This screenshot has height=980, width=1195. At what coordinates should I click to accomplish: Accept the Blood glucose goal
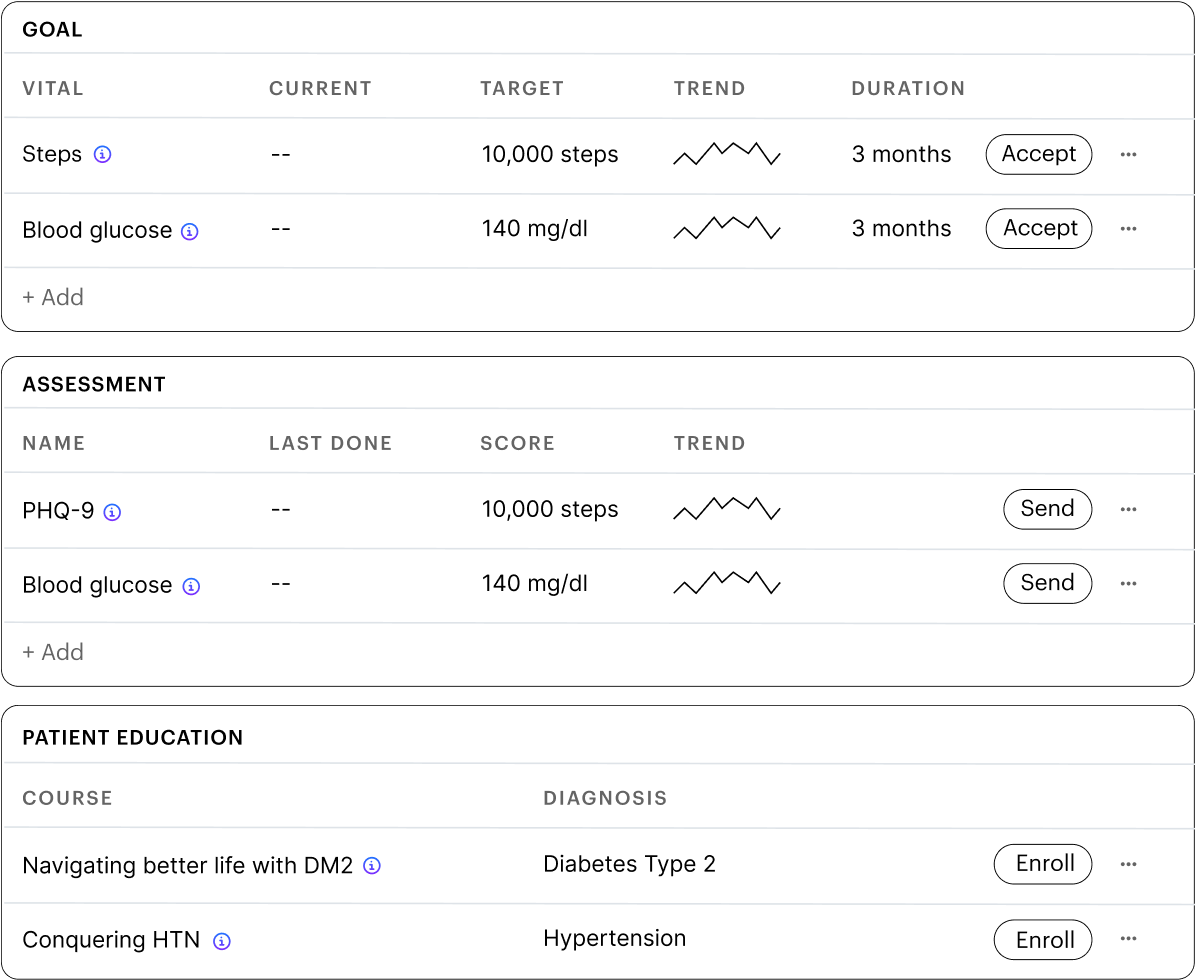(1039, 229)
